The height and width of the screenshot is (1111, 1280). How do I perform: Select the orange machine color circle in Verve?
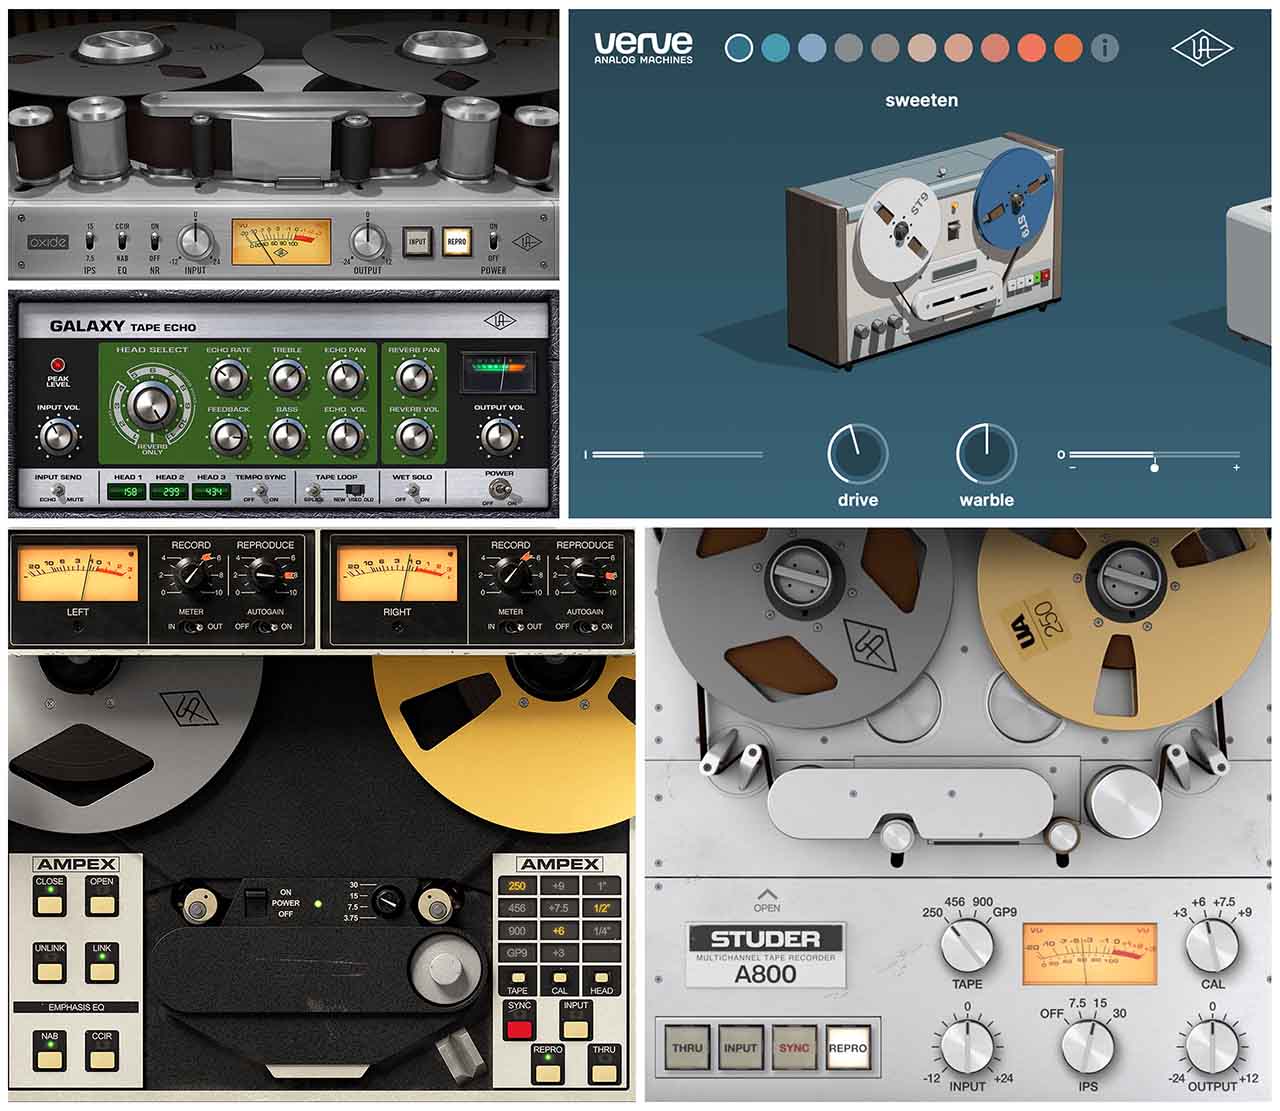[1068, 48]
